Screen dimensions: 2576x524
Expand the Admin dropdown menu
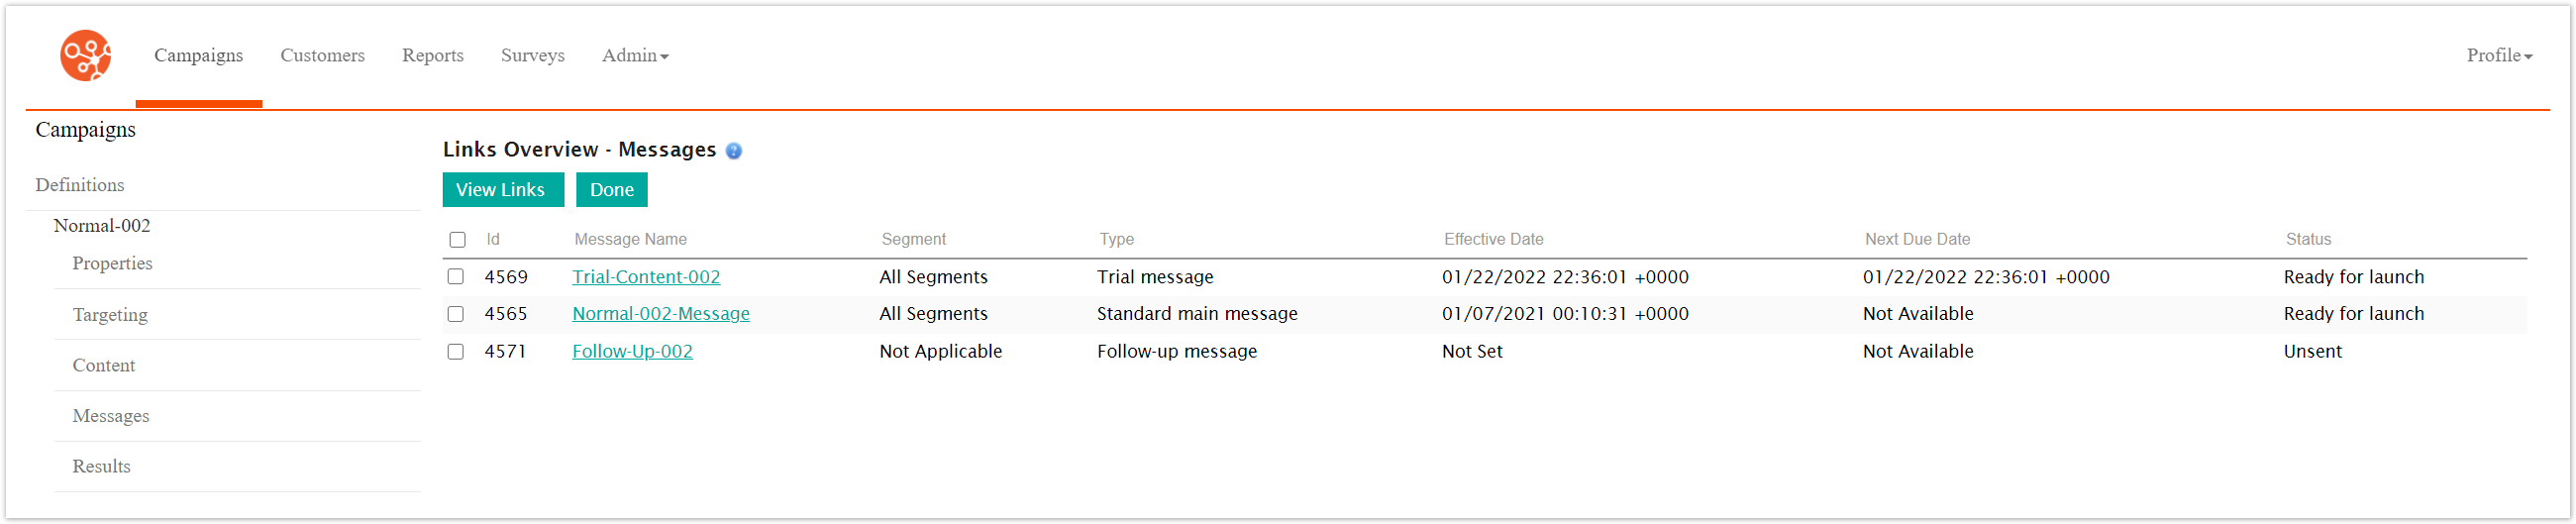[x=635, y=56]
